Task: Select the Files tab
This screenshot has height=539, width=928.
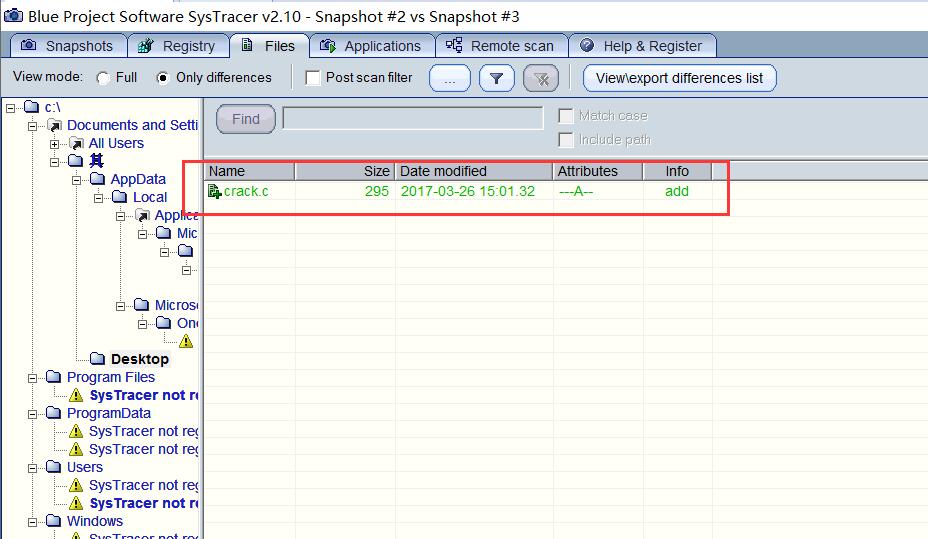Action: click(x=269, y=46)
